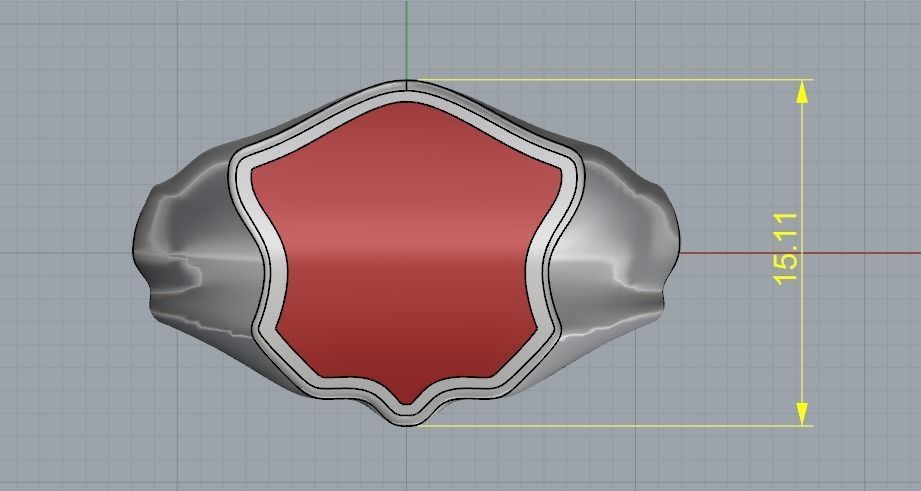Select the 15.11 dimension text
The image size is (921, 491).
pos(786,250)
